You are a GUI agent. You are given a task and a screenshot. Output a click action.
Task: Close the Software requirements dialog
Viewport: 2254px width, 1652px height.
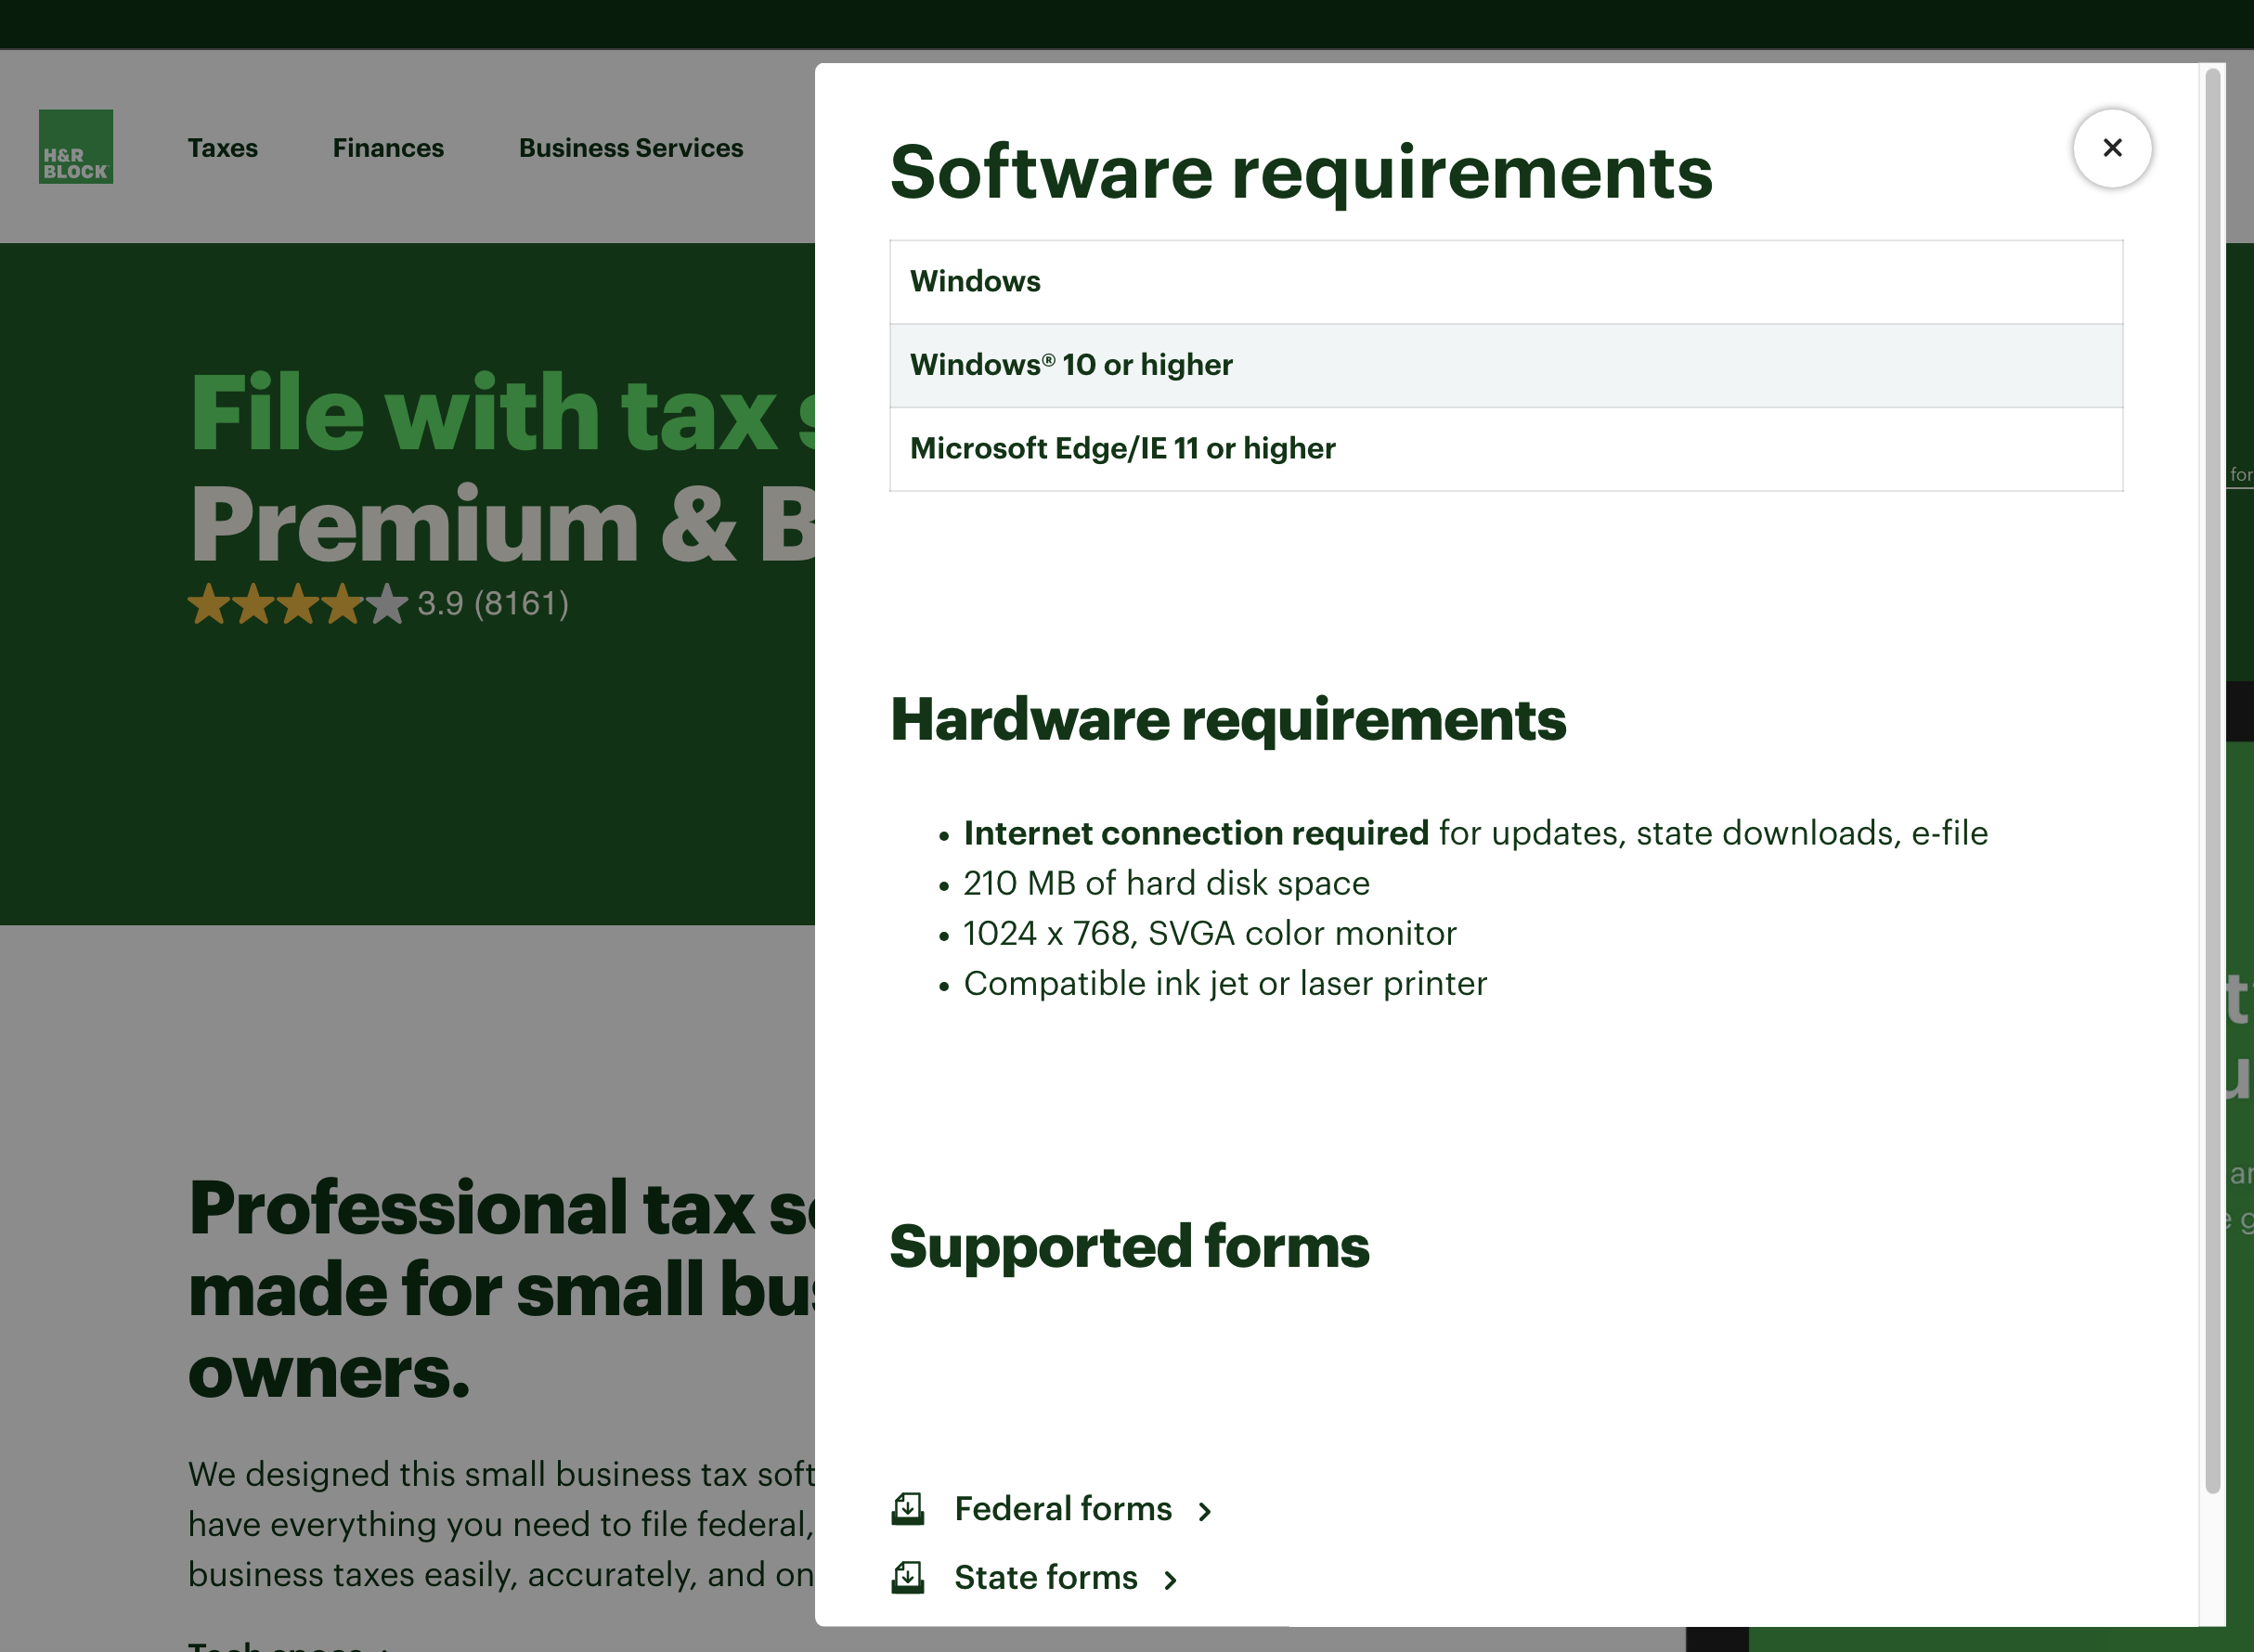pyautogui.click(x=2111, y=148)
